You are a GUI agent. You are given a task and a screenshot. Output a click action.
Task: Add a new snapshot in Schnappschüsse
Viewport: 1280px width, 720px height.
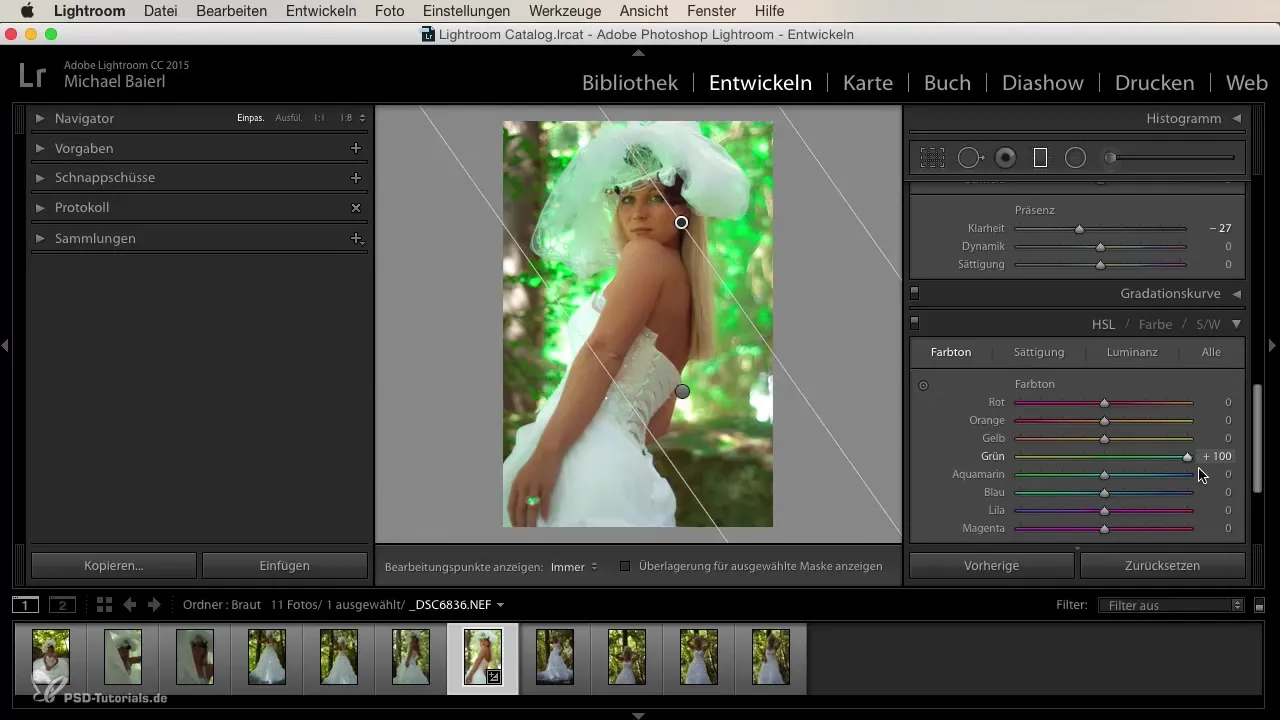coord(355,177)
